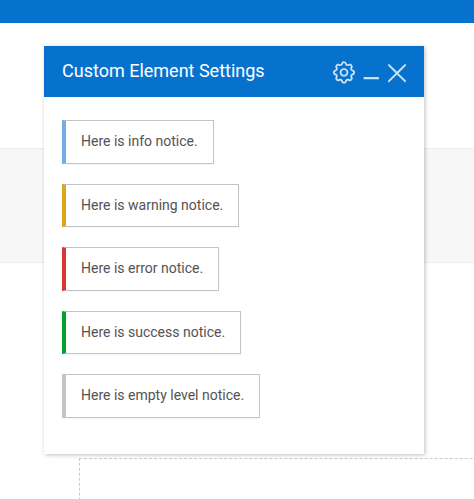The width and height of the screenshot is (474, 499).
Task: Click the gray band right of the panel
Action: click(x=449, y=205)
